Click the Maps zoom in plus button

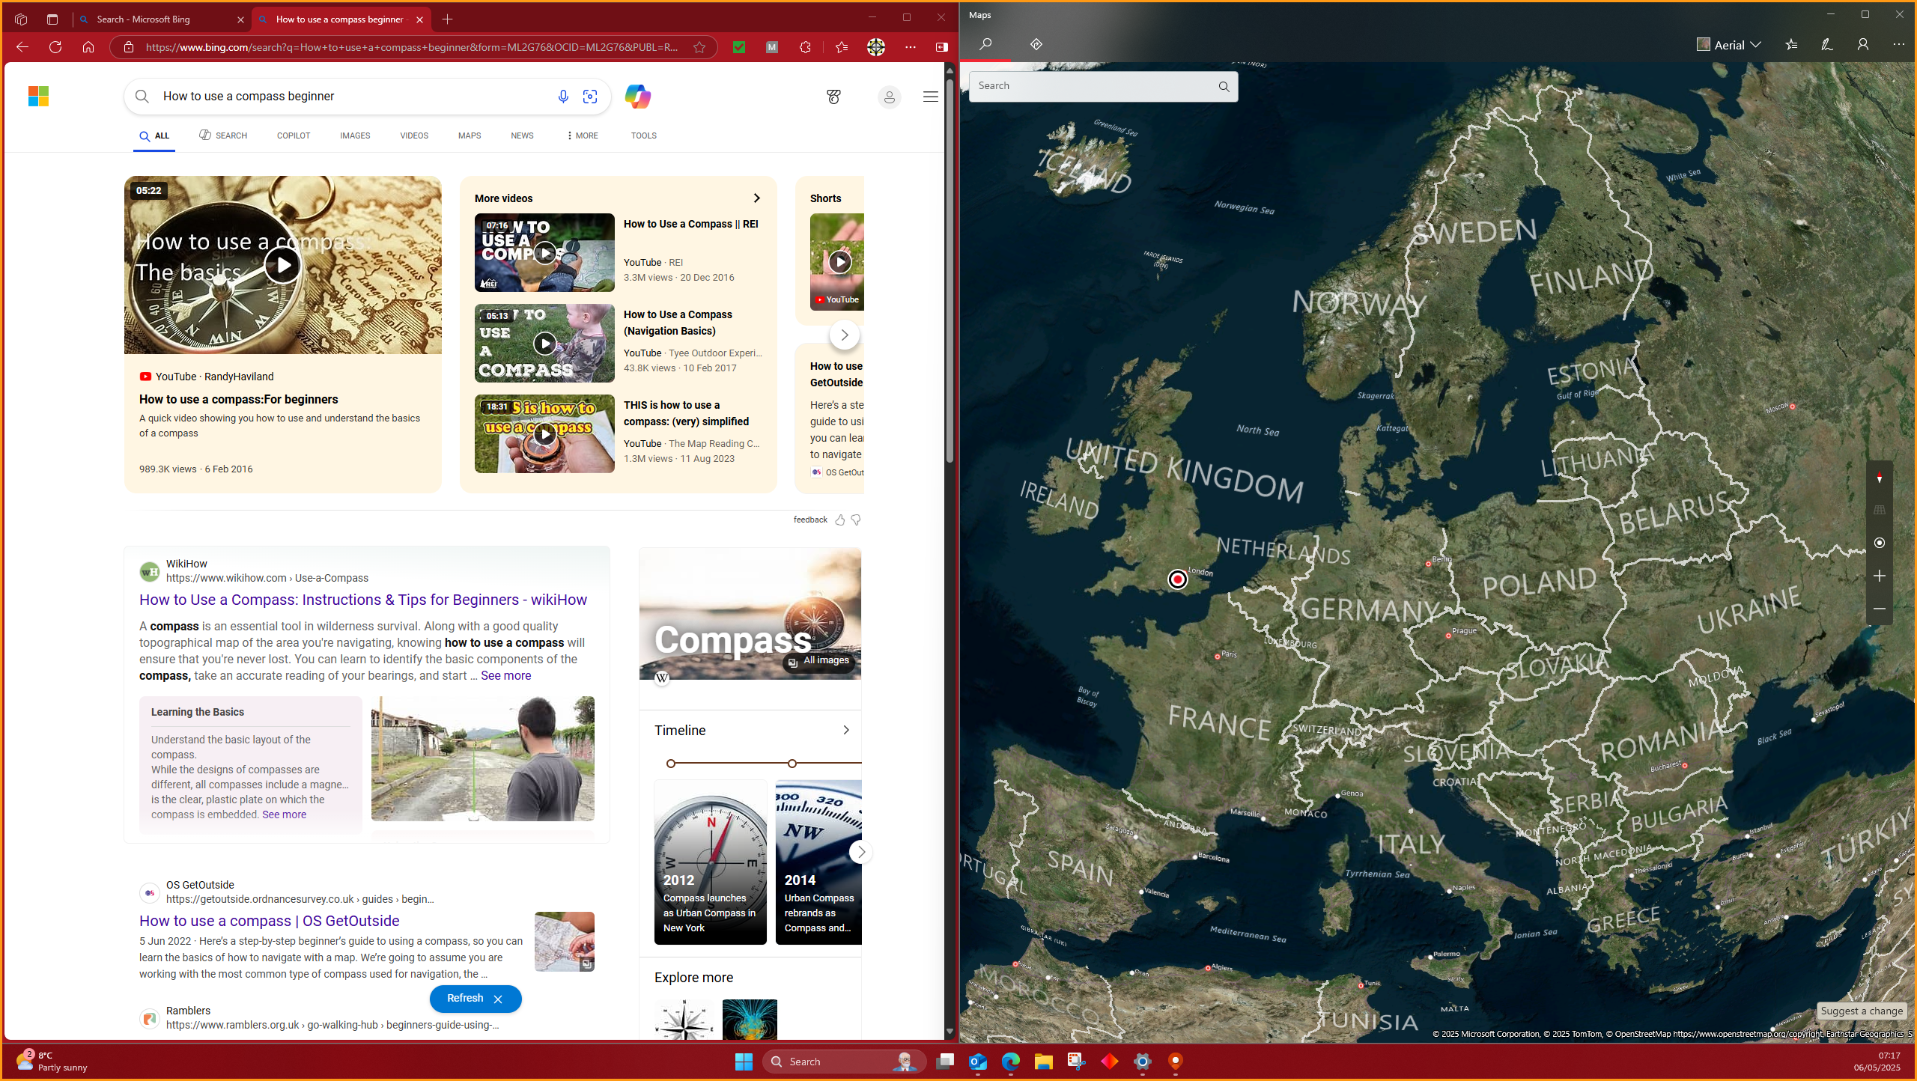tap(1879, 576)
